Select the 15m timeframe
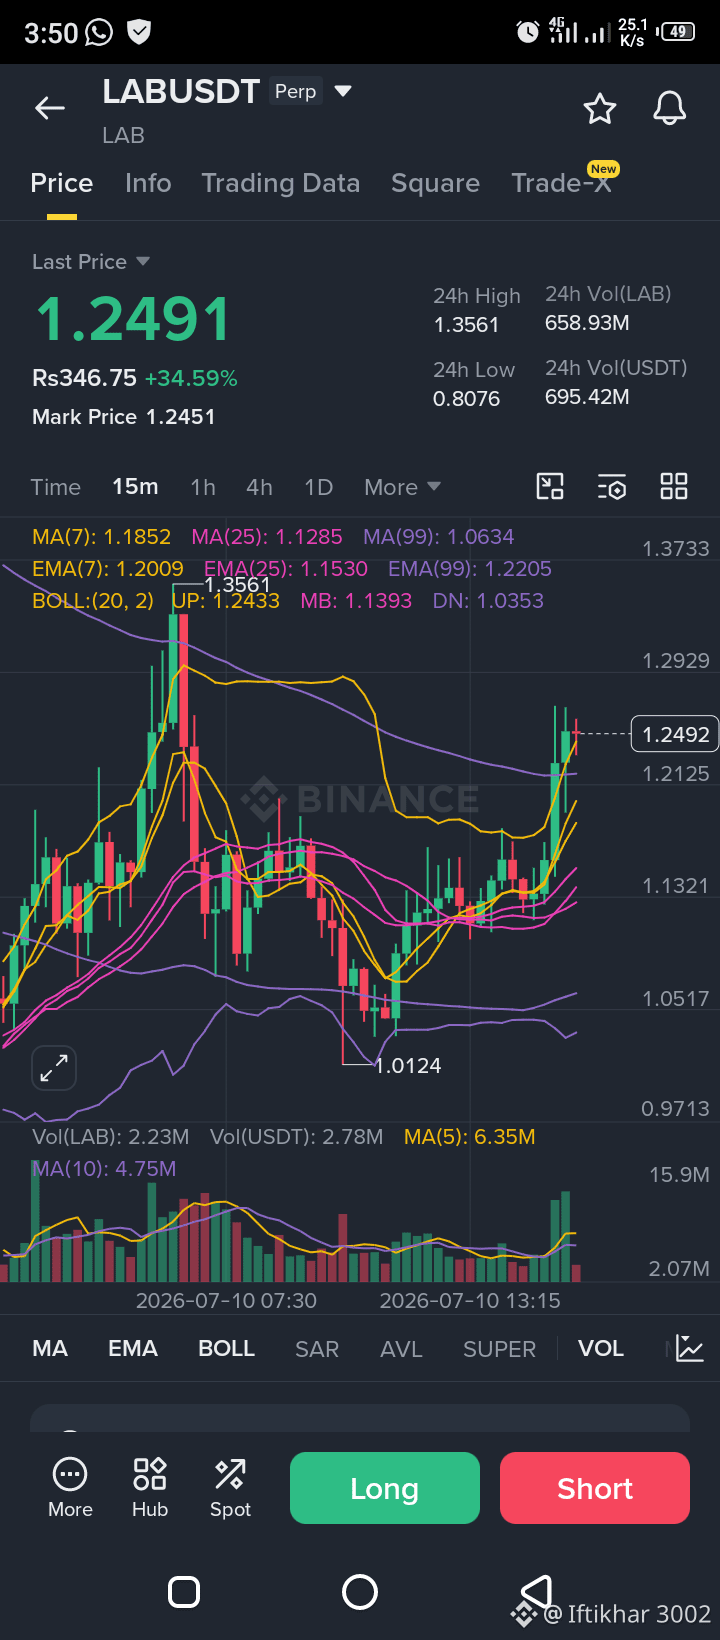Viewport: 720px width, 1640px height. (x=135, y=486)
